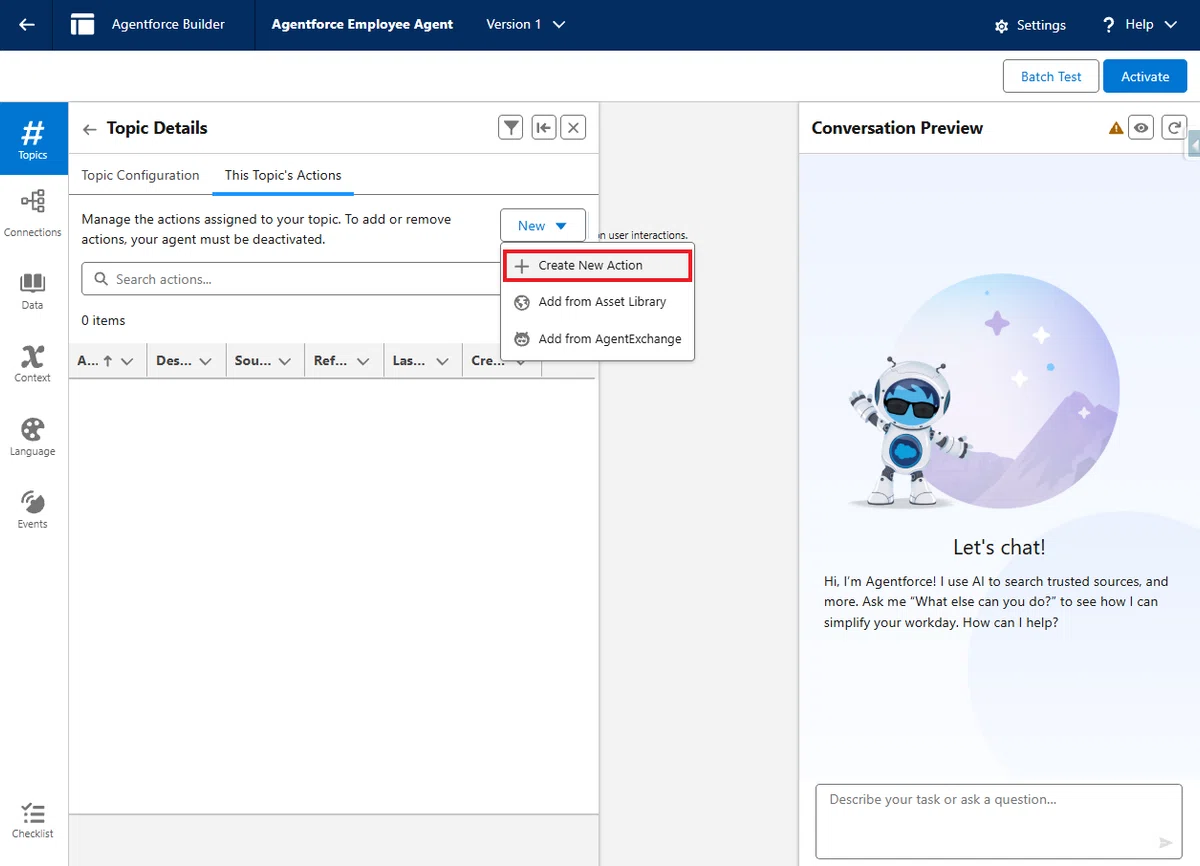Open the Events sidebar panel
Screen dimensions: 1200x866
tap(33, 510)
